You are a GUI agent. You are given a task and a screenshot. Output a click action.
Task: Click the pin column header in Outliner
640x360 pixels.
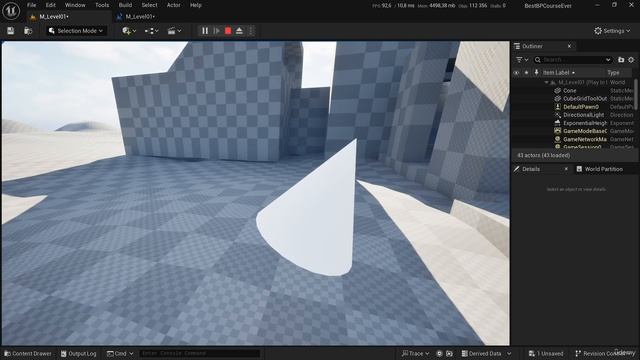click(536, 73)
